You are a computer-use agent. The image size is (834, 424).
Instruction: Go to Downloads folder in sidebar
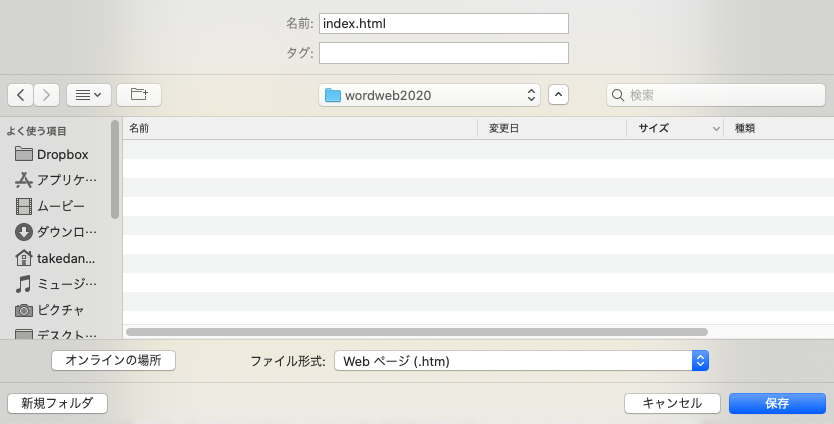(66, 232)
